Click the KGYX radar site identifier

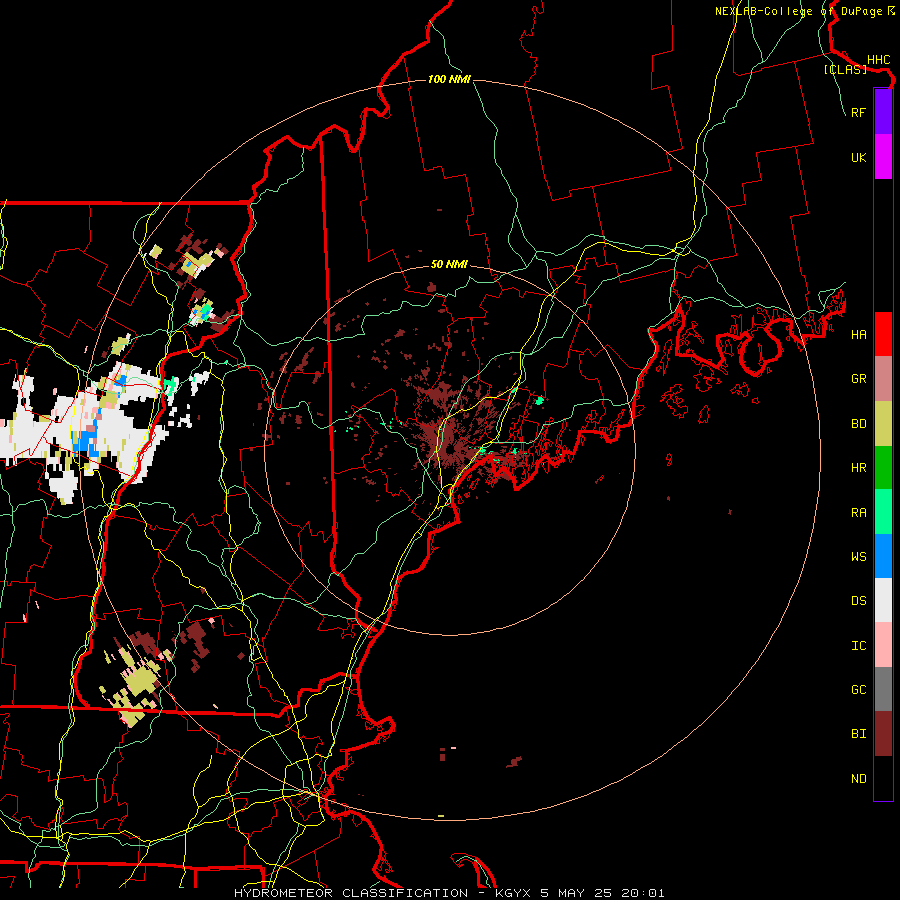(513, 893)
